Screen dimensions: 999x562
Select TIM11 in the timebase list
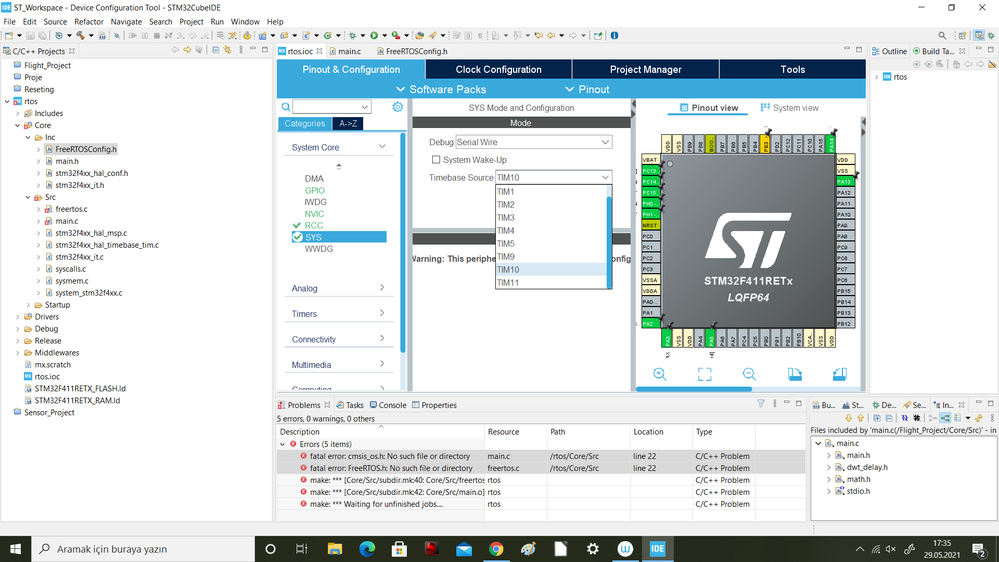552,282
